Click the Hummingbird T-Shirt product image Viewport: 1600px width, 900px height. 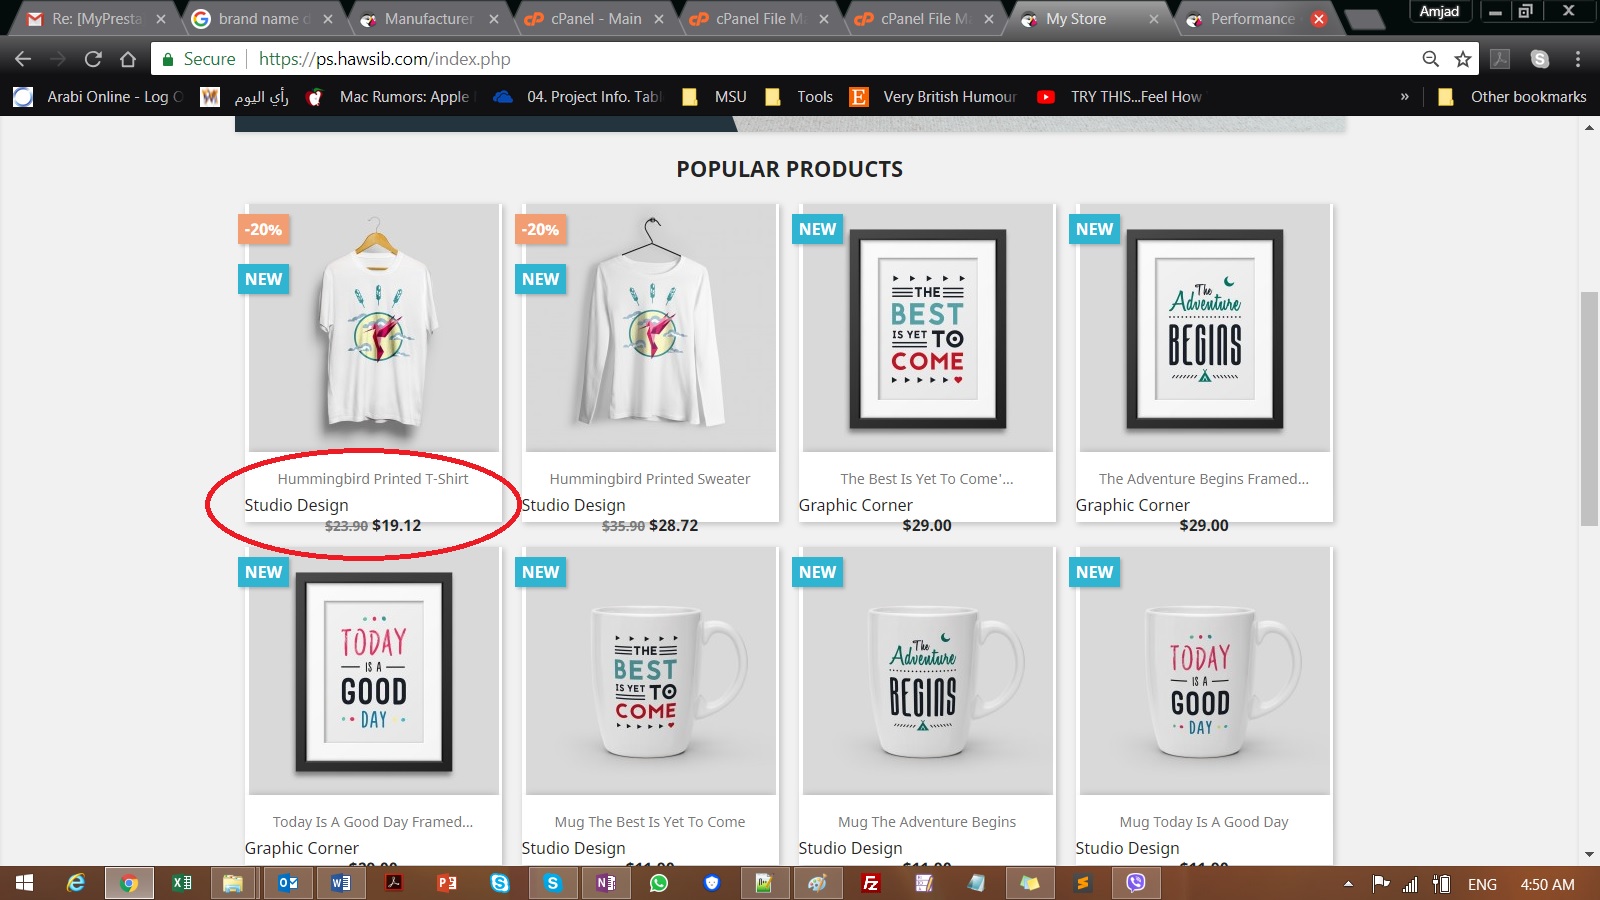click(374, 328)
